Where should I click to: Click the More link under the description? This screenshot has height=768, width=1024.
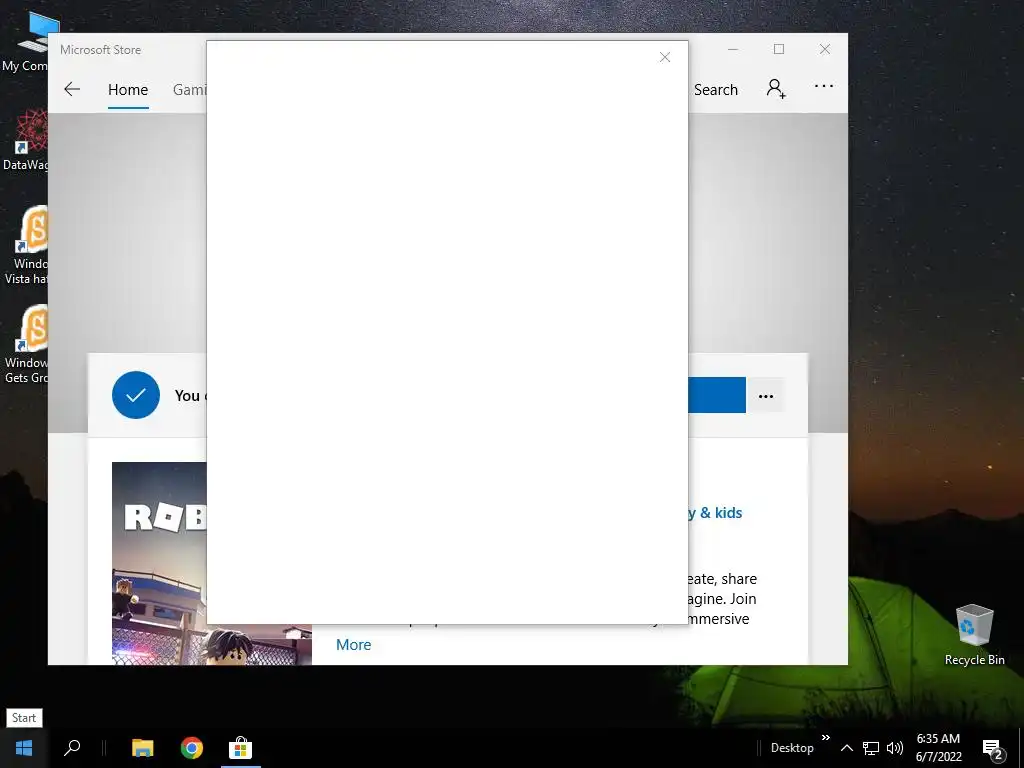pyautogui.click(x=353, y=645)
